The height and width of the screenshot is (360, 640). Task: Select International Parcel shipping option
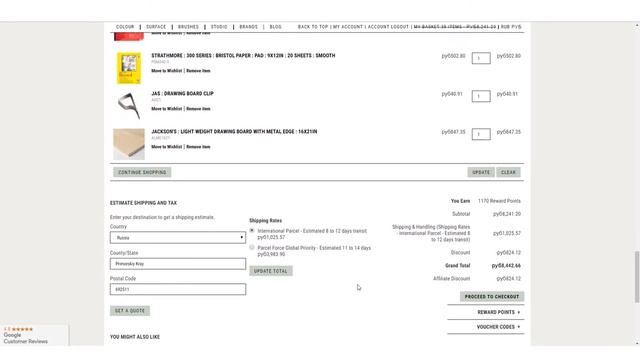(x=252, y=231)
